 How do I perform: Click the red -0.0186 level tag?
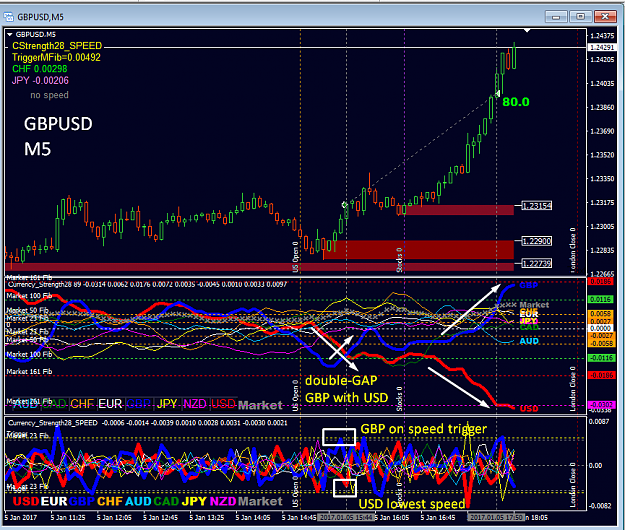(x=601, y=375)
